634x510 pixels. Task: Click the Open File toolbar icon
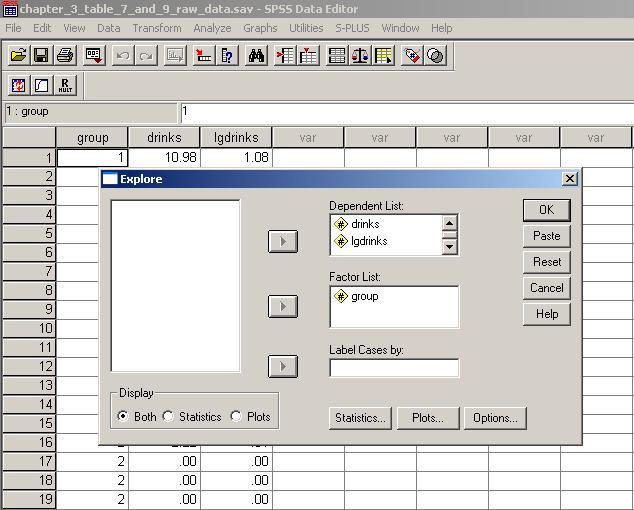tap(18, 55)
